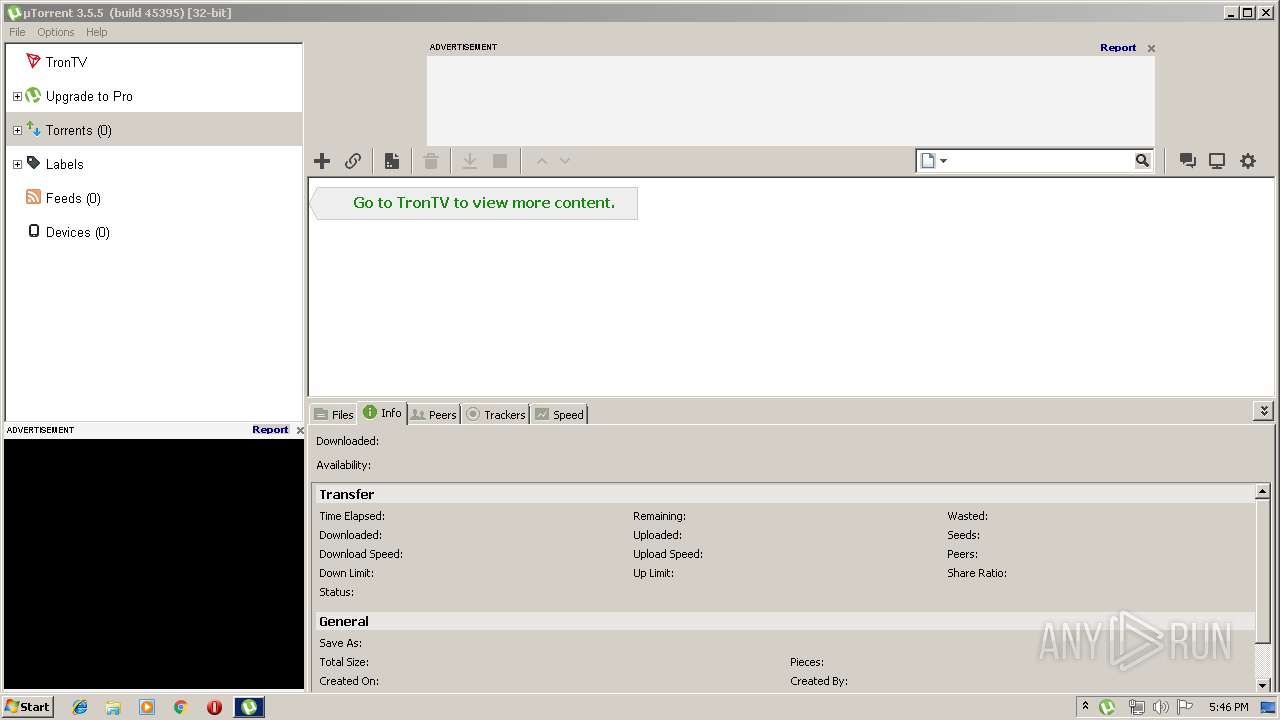
Task: Open the search provider dropdown arrow
Action: (x=943, y=161)
